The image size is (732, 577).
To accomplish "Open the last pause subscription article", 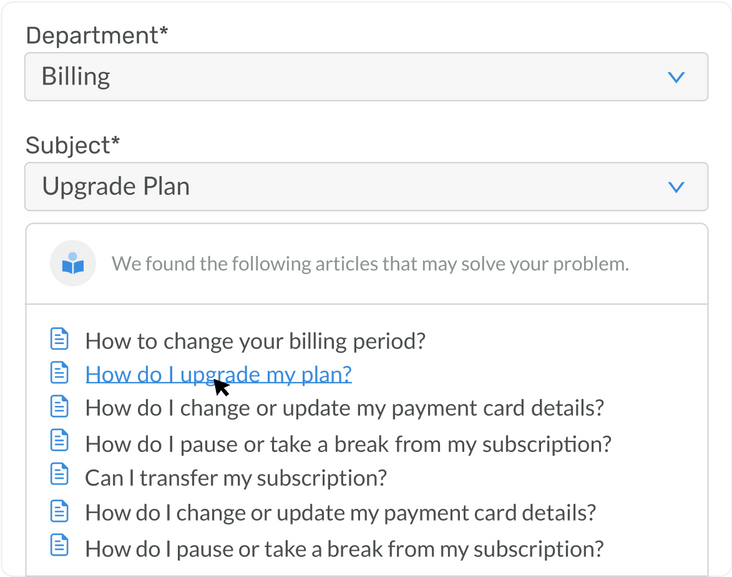I will [x=344, y=548].
